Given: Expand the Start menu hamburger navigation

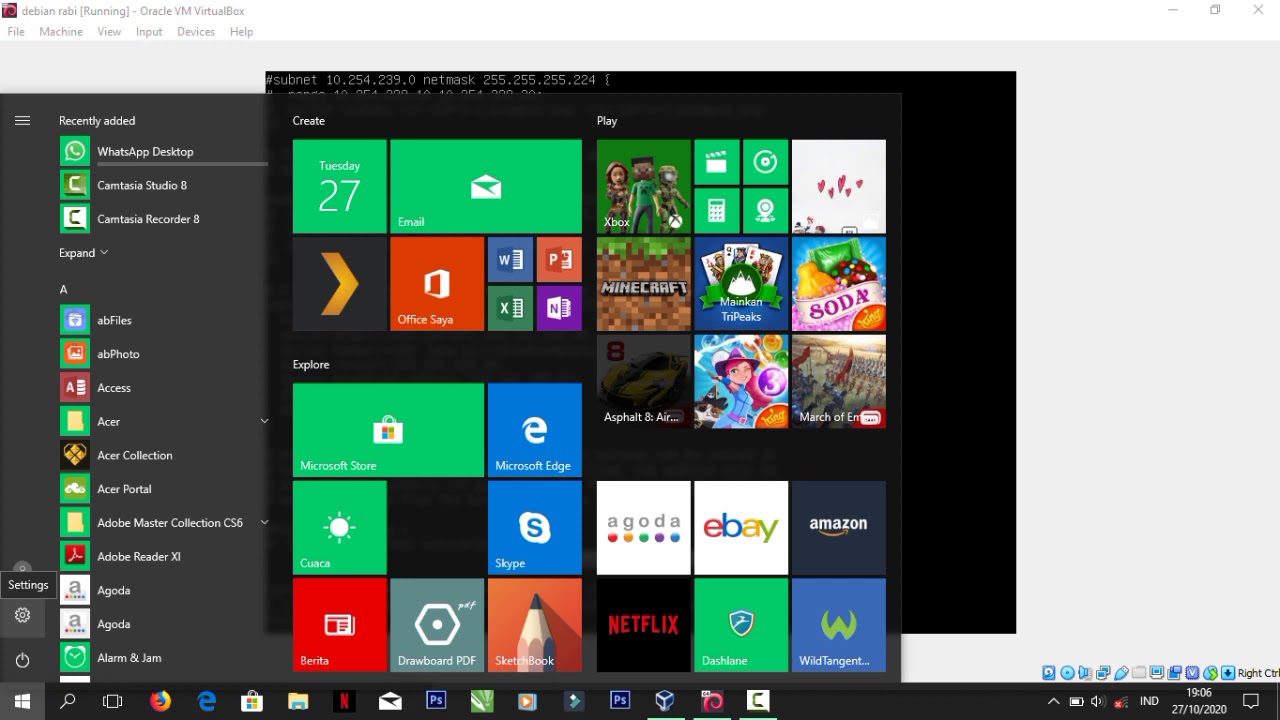Looking at the screenshot, I should tap(22, 120).
